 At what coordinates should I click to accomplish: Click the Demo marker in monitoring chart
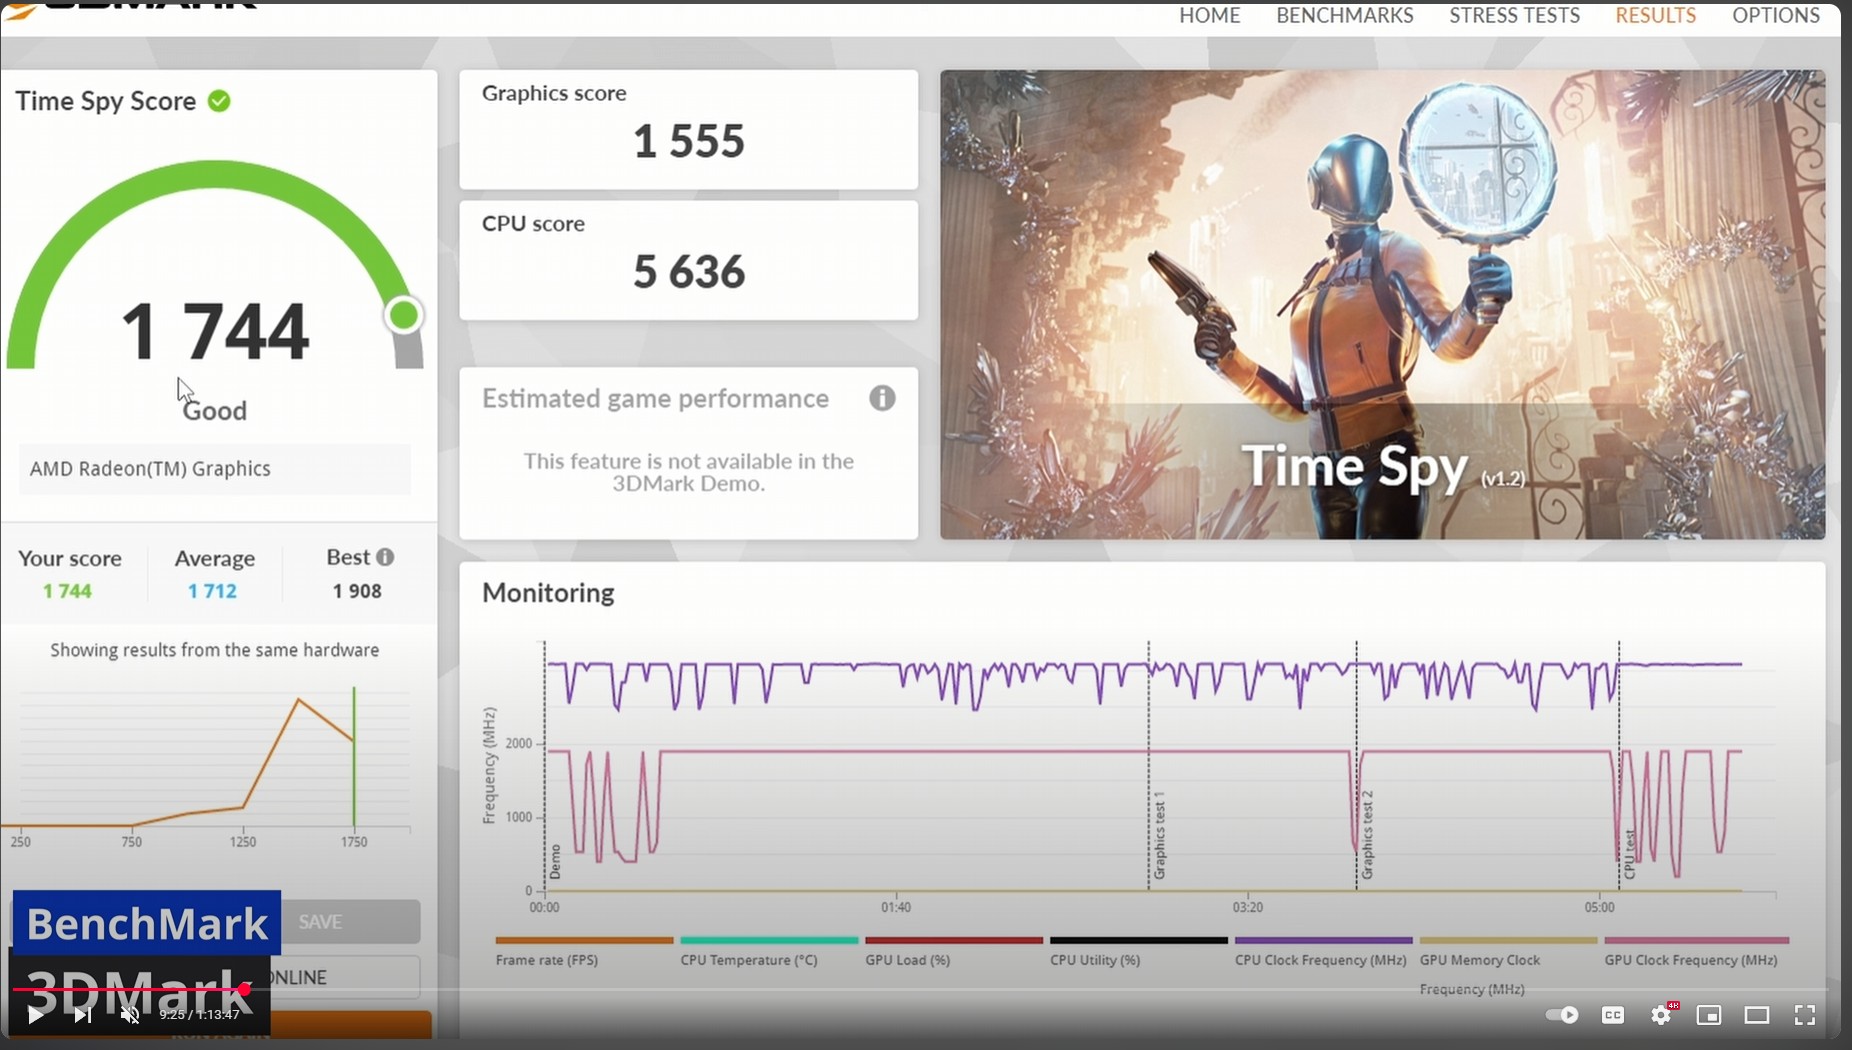556,862
